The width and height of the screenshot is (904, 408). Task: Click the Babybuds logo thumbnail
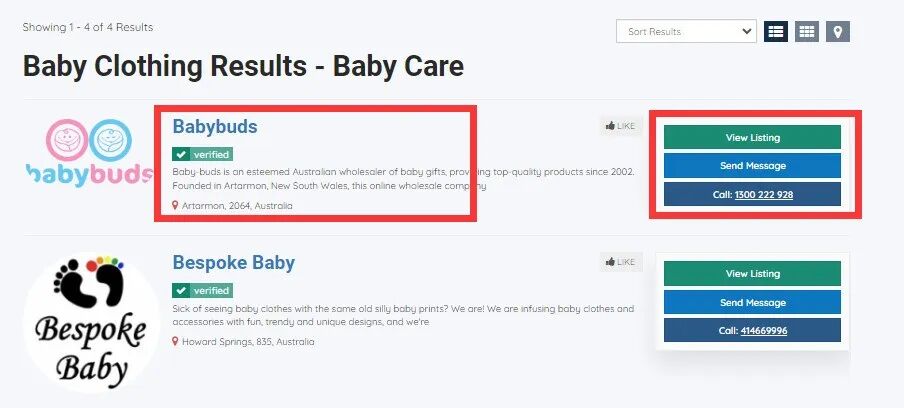(x=88, y=155)
